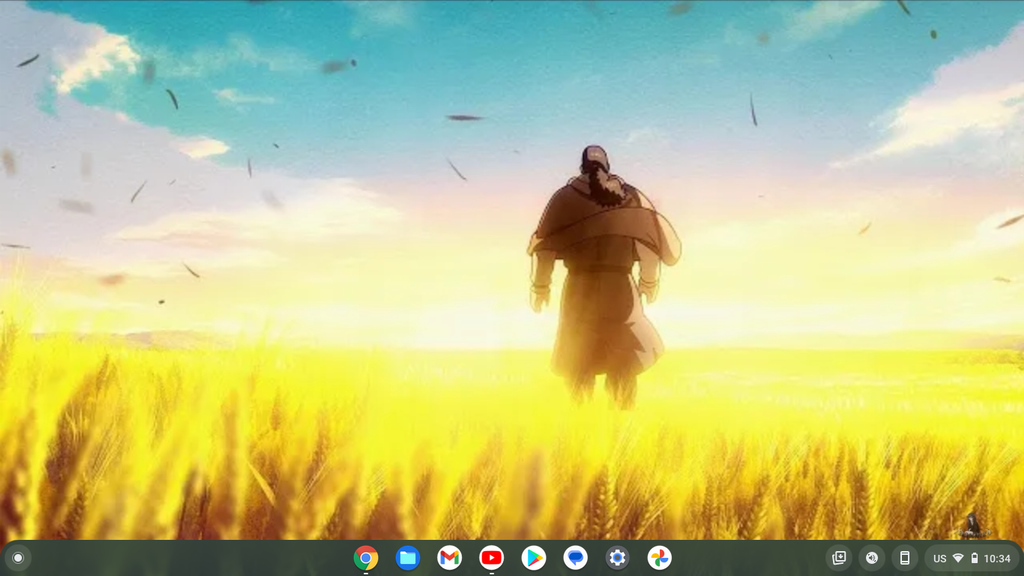
Task: Open the Phone Hub tray icon
Action: [904, 558]
